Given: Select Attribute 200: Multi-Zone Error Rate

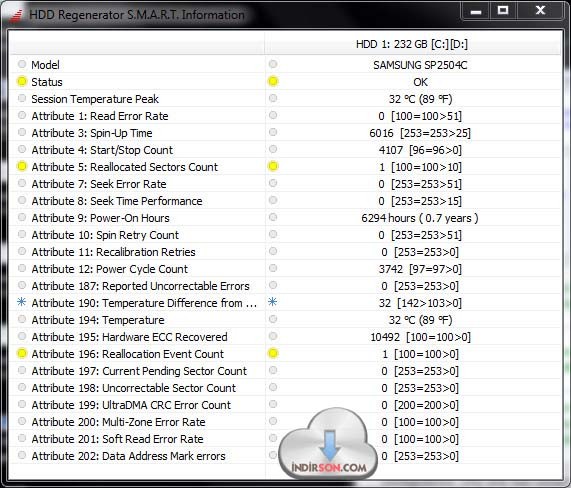Looking at the screenshot, I should coord(118,422).
